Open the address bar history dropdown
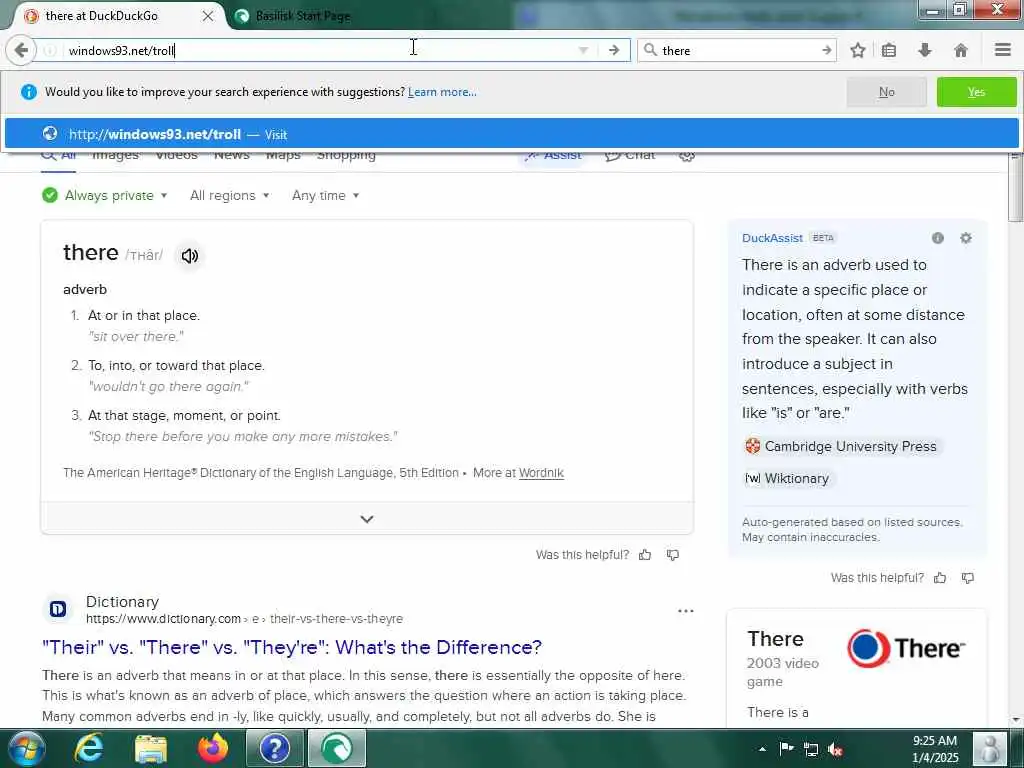Image resolution: width=1024 pixels, height=768 pixels. (583, 50)
